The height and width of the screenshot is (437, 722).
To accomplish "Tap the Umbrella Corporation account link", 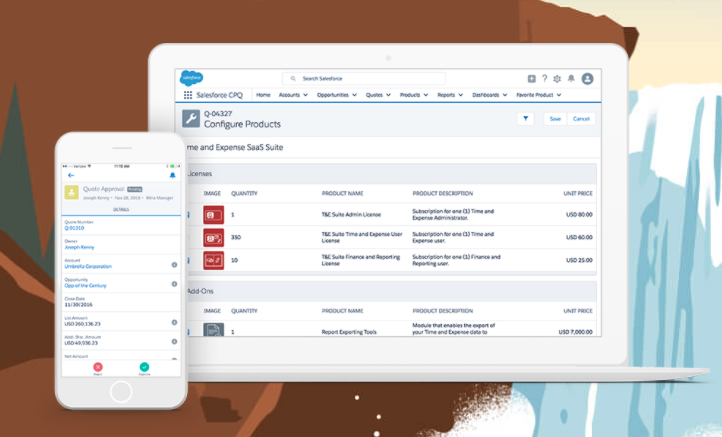I will 88,266.
